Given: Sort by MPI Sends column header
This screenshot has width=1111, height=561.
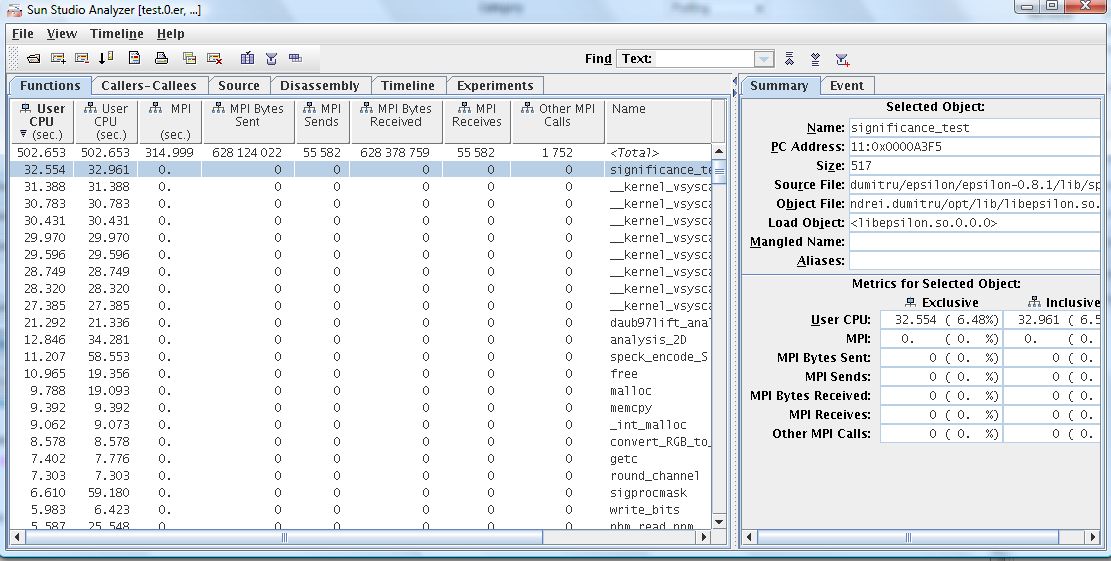Looking at the screenshot, I should coord(322,121).
